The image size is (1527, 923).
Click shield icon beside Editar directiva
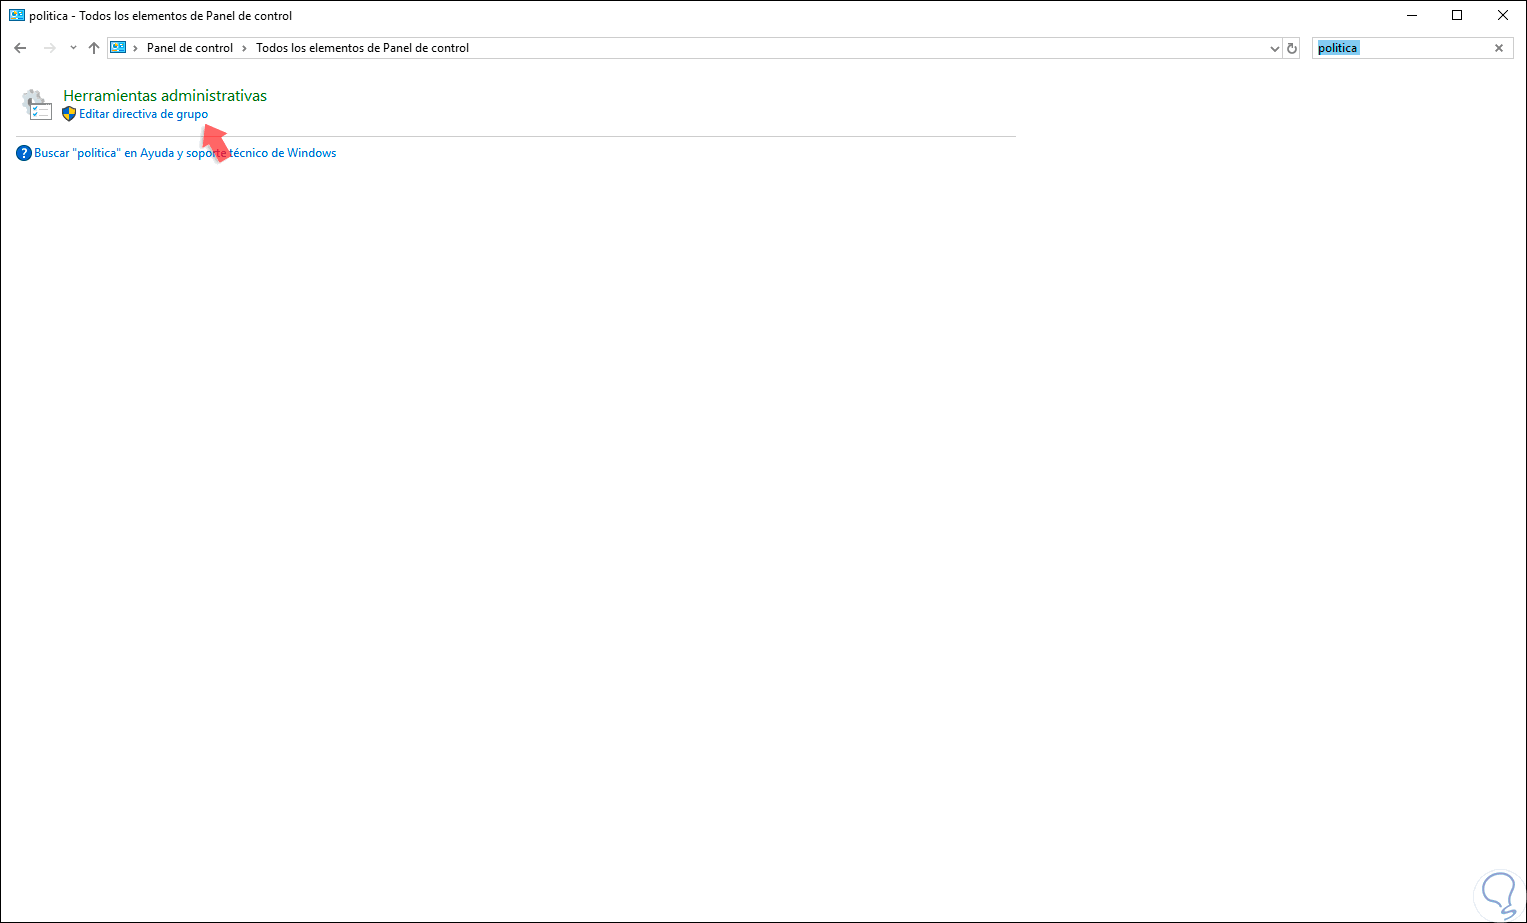[x=69, y=114]
